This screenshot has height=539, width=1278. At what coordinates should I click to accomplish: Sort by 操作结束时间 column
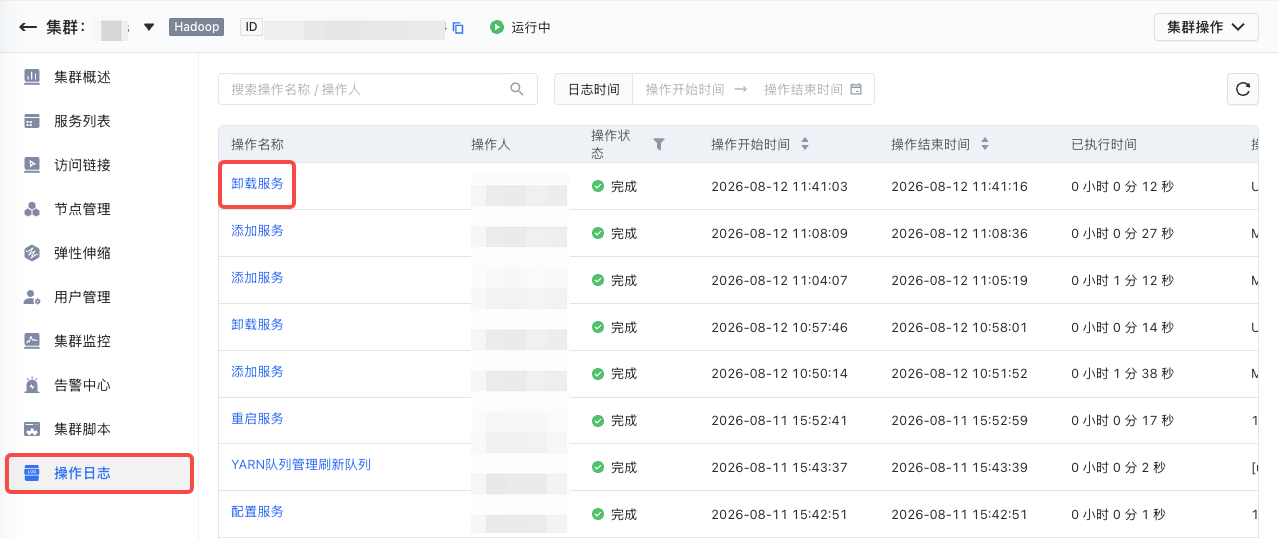984,144
